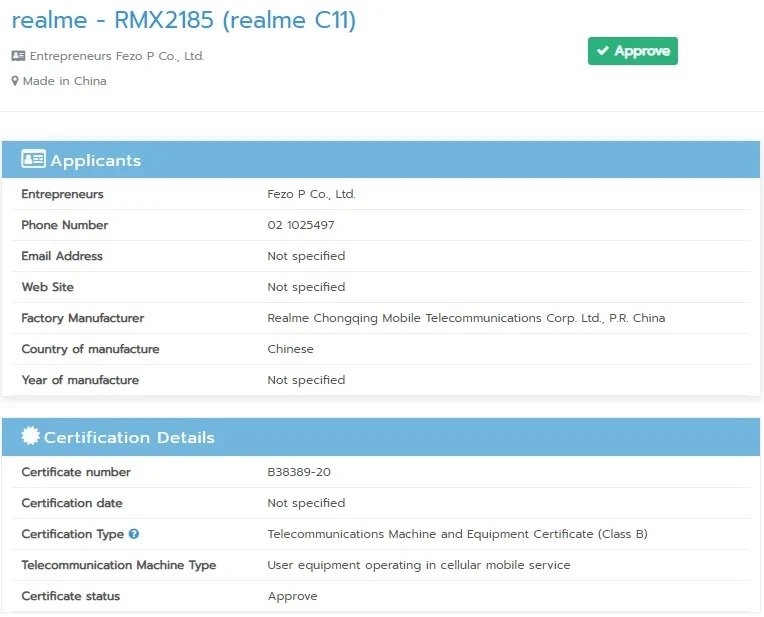Select the Certification Details section header
764x617 pixels.
(381, 437)
